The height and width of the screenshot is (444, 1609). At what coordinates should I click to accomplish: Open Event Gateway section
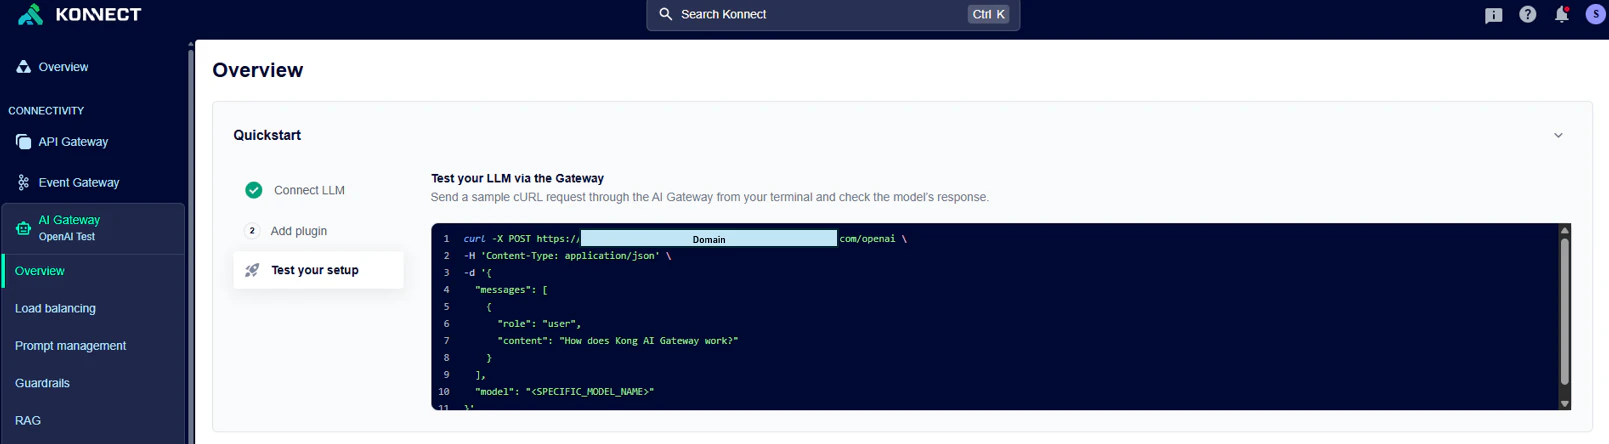[x=79, y=183]
